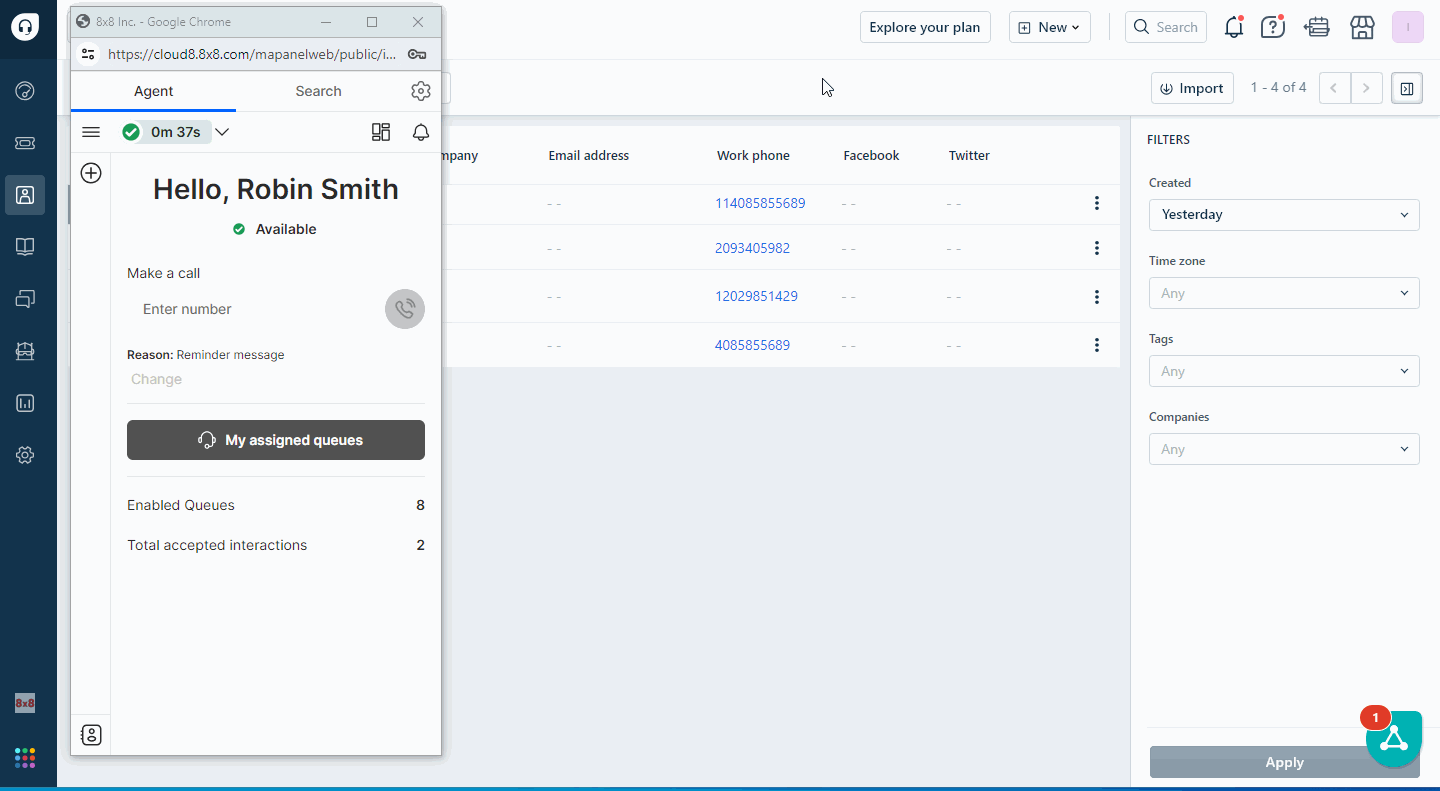
Task: Click My assigned queues button
Action: [x=276, y=440]
